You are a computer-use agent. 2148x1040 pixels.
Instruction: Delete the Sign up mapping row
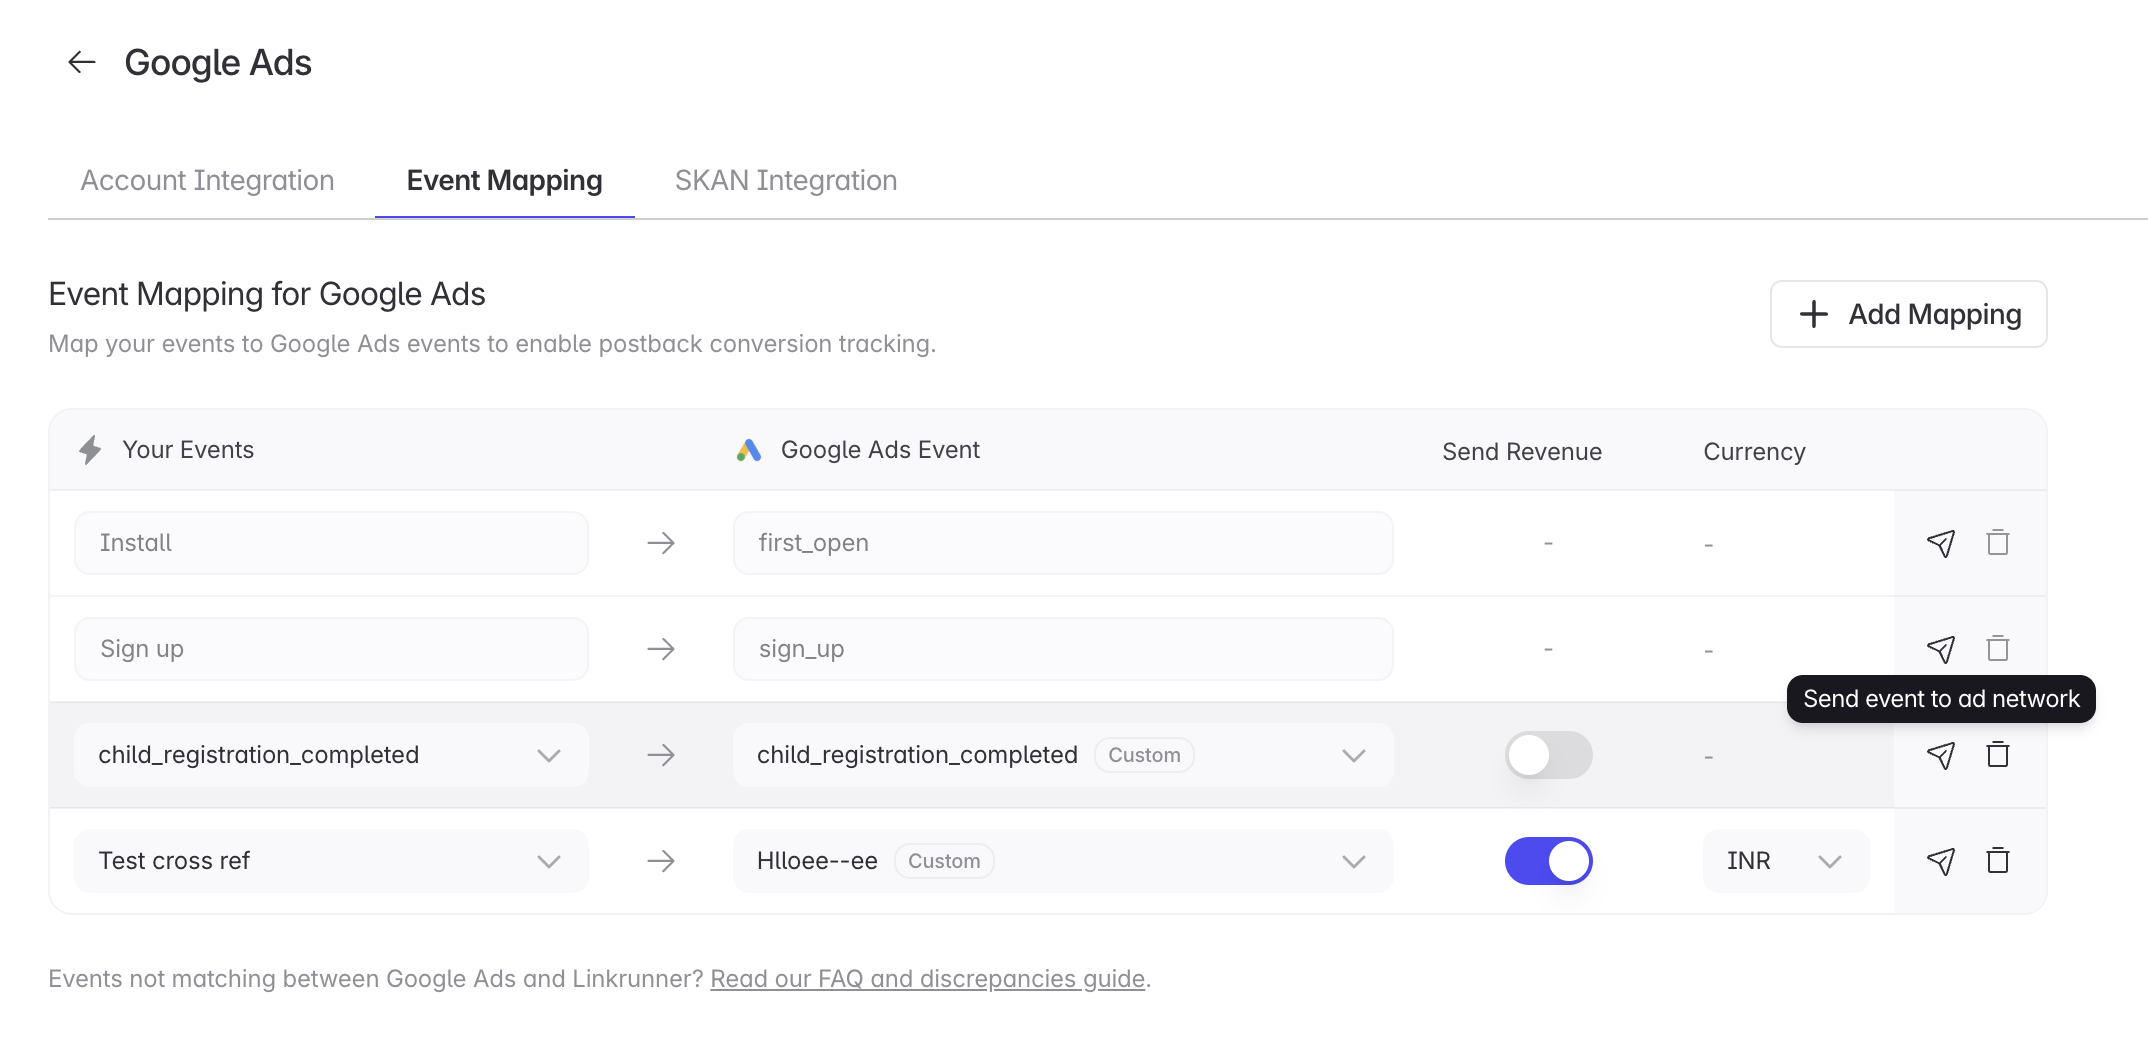[x=1998, y=648]
